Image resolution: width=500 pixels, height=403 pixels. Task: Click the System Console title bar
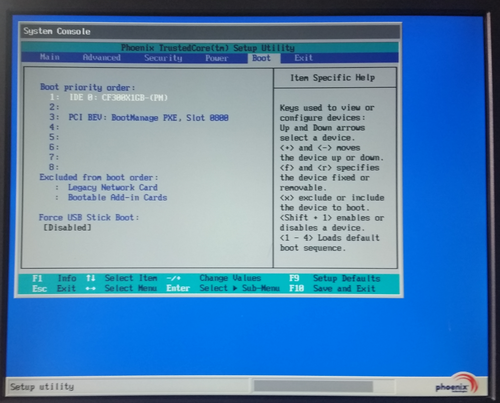pos(211,31)
